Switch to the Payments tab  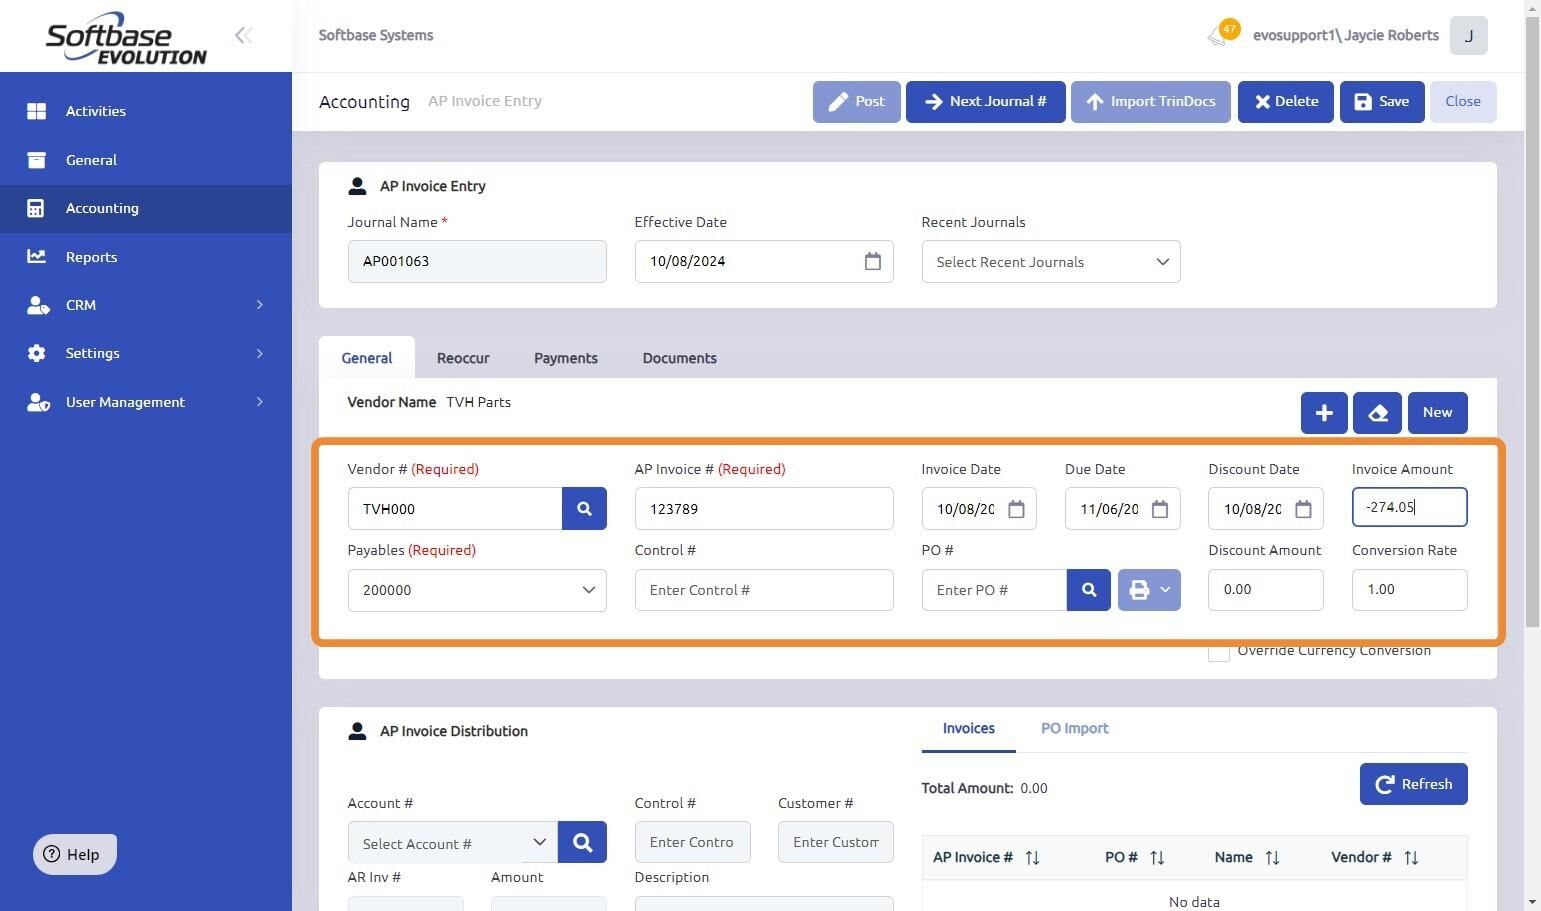(565, 358)
